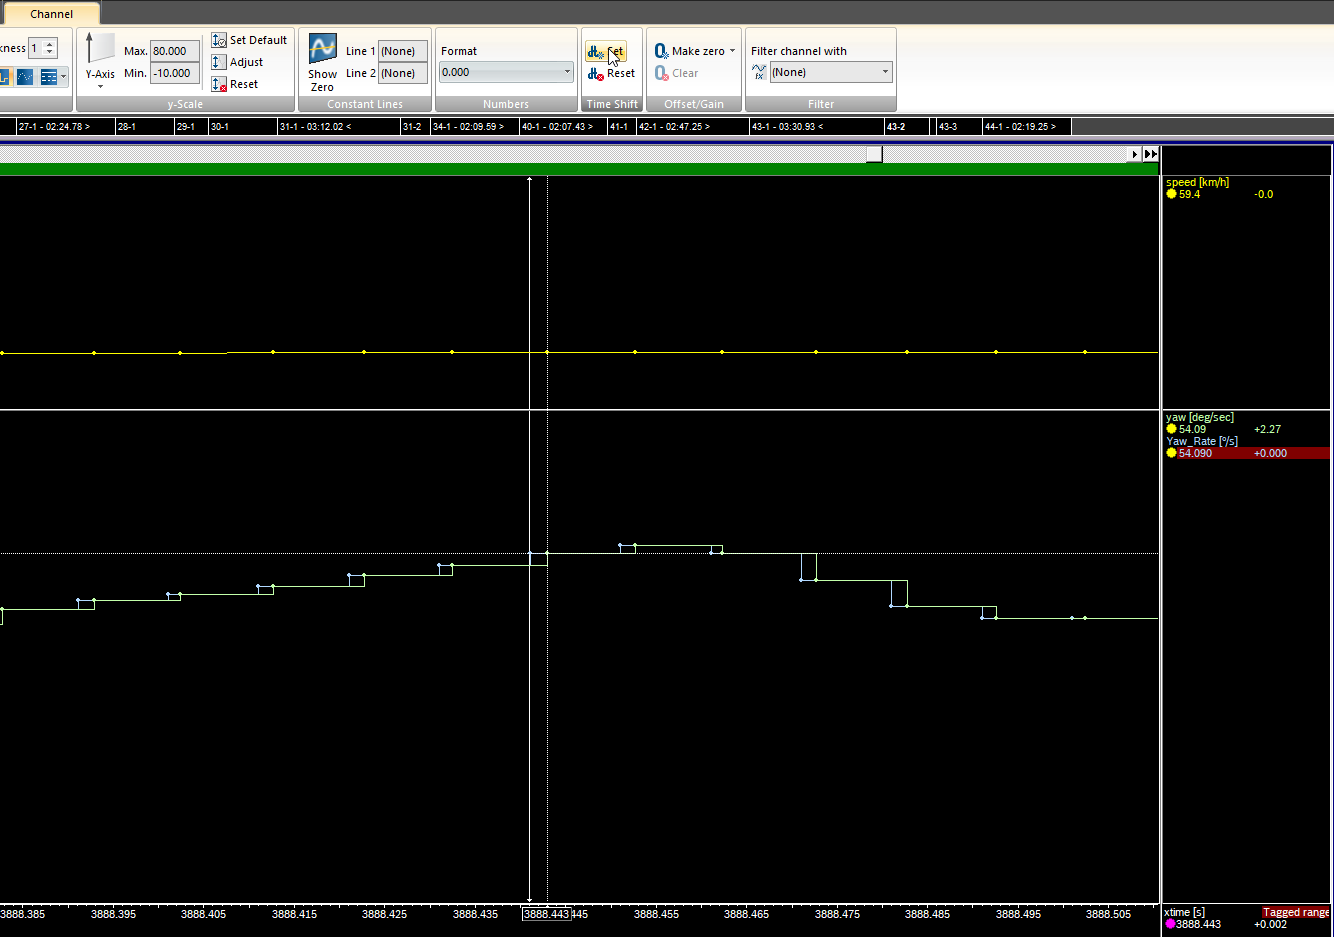Screen dimensions: 1334x937
Task: Switch to the Channel ribbon tab
Action: pyautogui.click(x=51, y=14)
